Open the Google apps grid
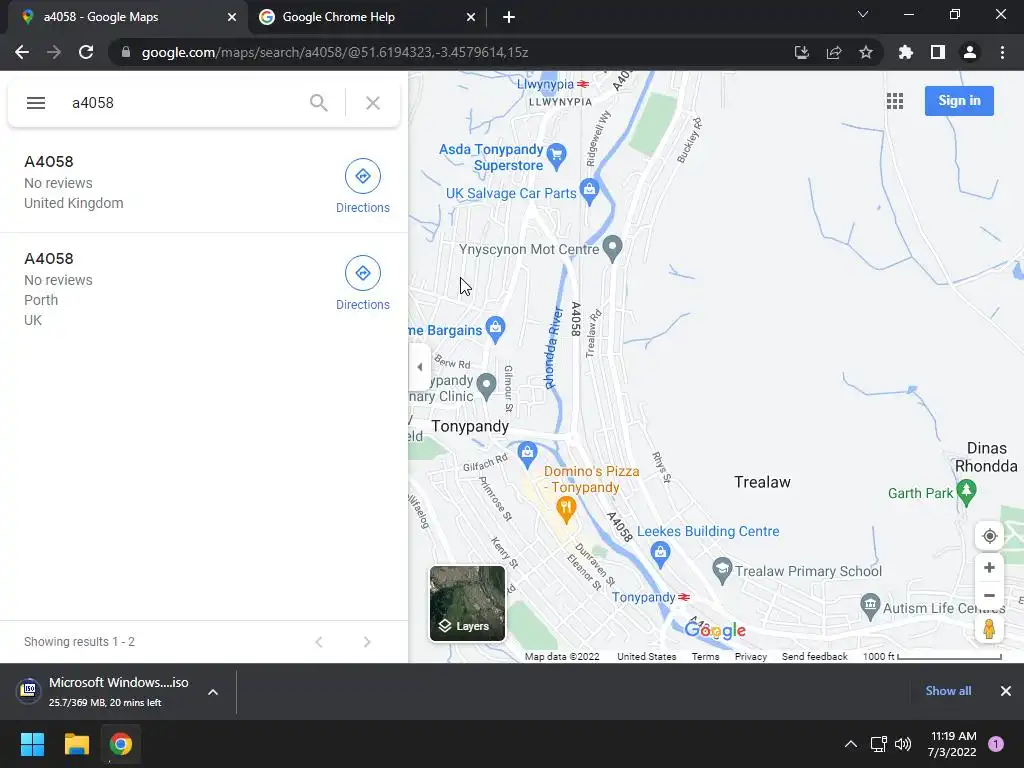 coord(895,101)
